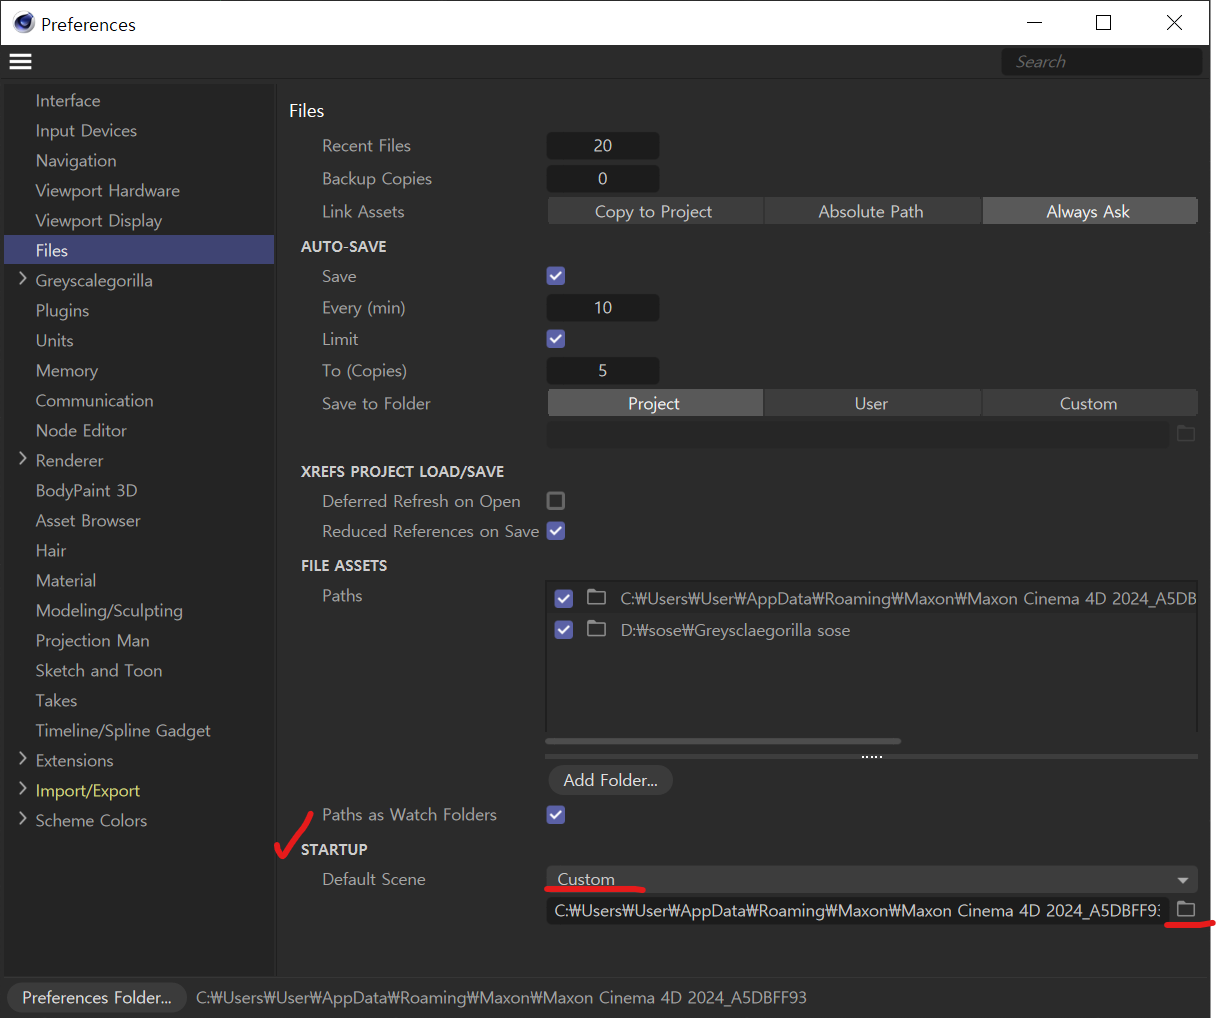Expand the Import/Export category
The image size is (1216, 1018).
click(23, 790)
